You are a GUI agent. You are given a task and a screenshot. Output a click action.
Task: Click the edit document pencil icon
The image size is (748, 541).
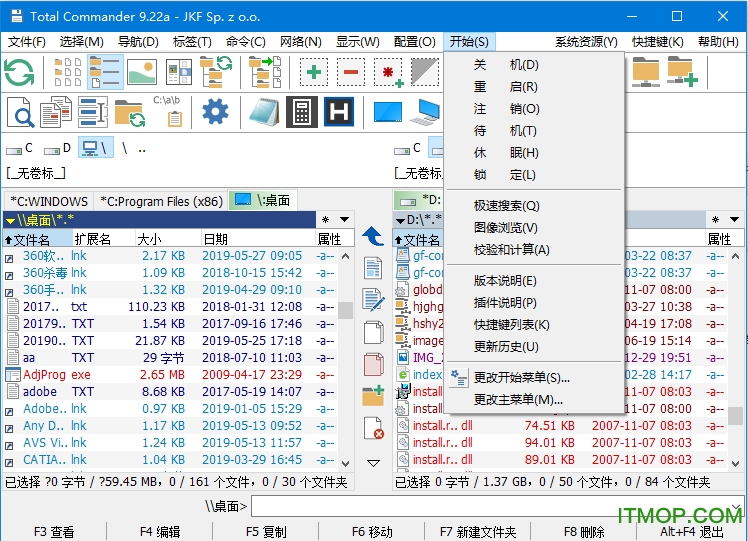click(373, 300)
